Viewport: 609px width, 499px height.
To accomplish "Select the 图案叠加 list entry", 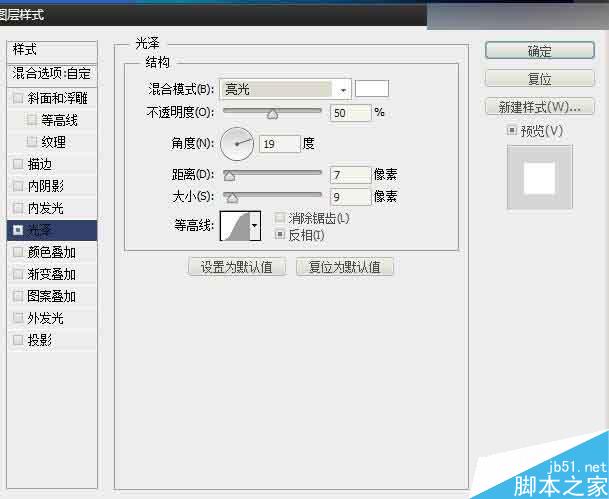I will tap(52, 296).
